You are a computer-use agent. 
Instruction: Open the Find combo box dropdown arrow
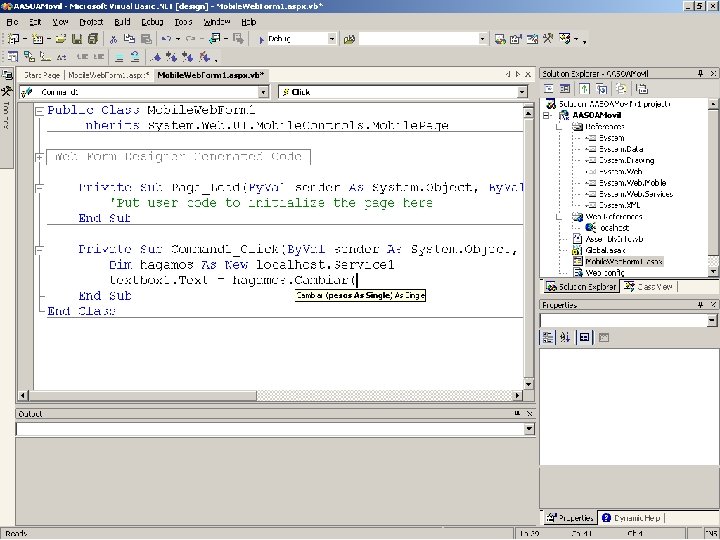pyautogui.click(x=482, y=39)
